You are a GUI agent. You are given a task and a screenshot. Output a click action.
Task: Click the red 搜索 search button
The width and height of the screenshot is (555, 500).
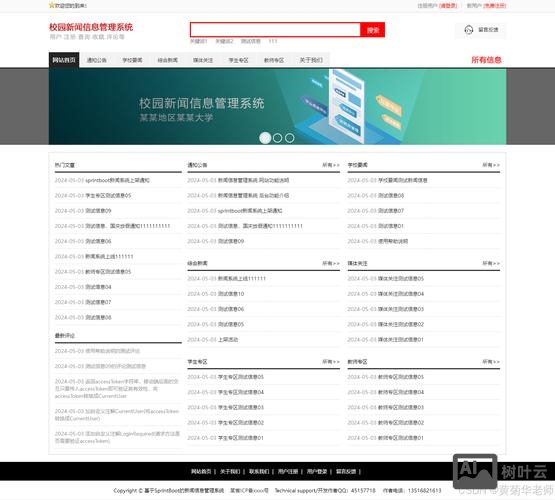pyautogui.click(x=373, y=30)
